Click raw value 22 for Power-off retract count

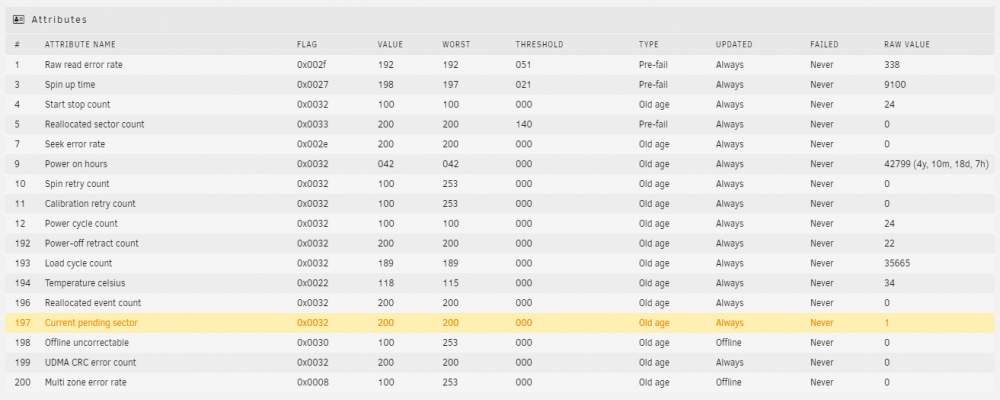click(x=889, y=243)
